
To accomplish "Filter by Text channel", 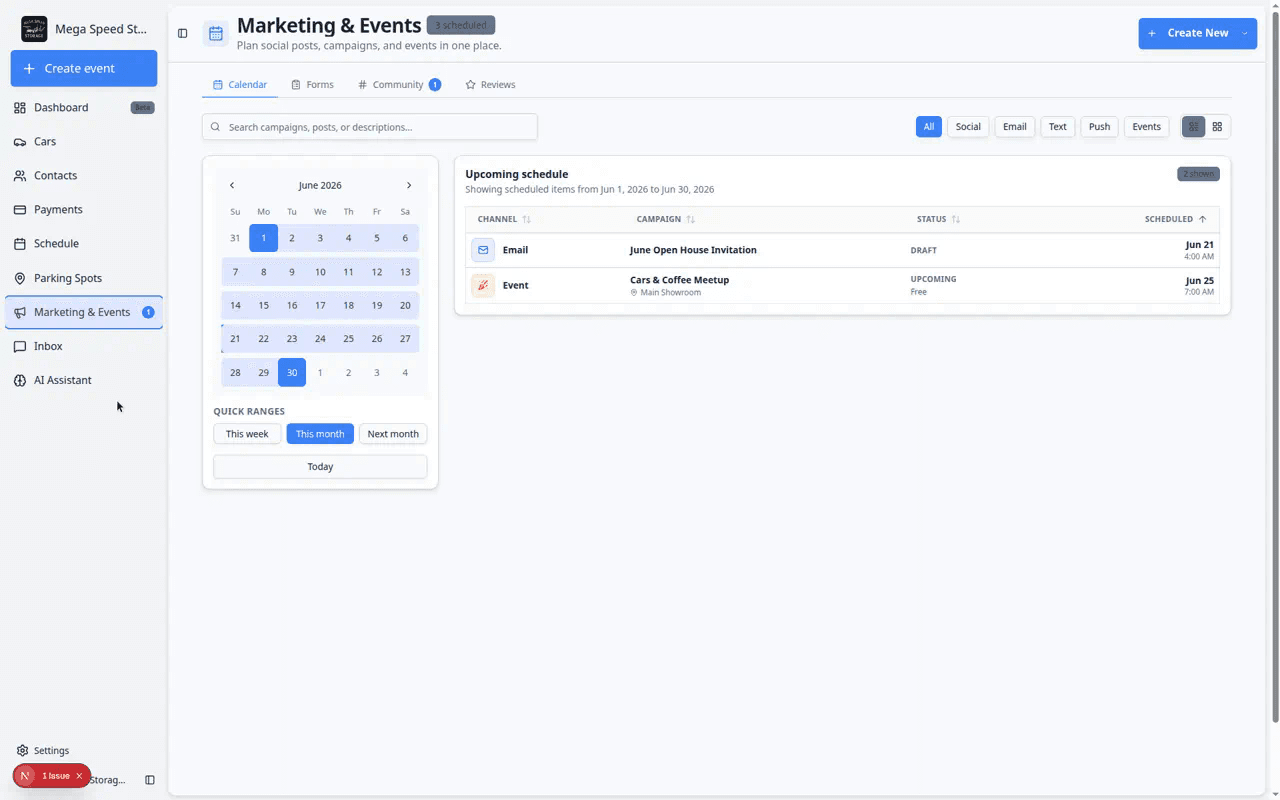I will [1058, 127].
